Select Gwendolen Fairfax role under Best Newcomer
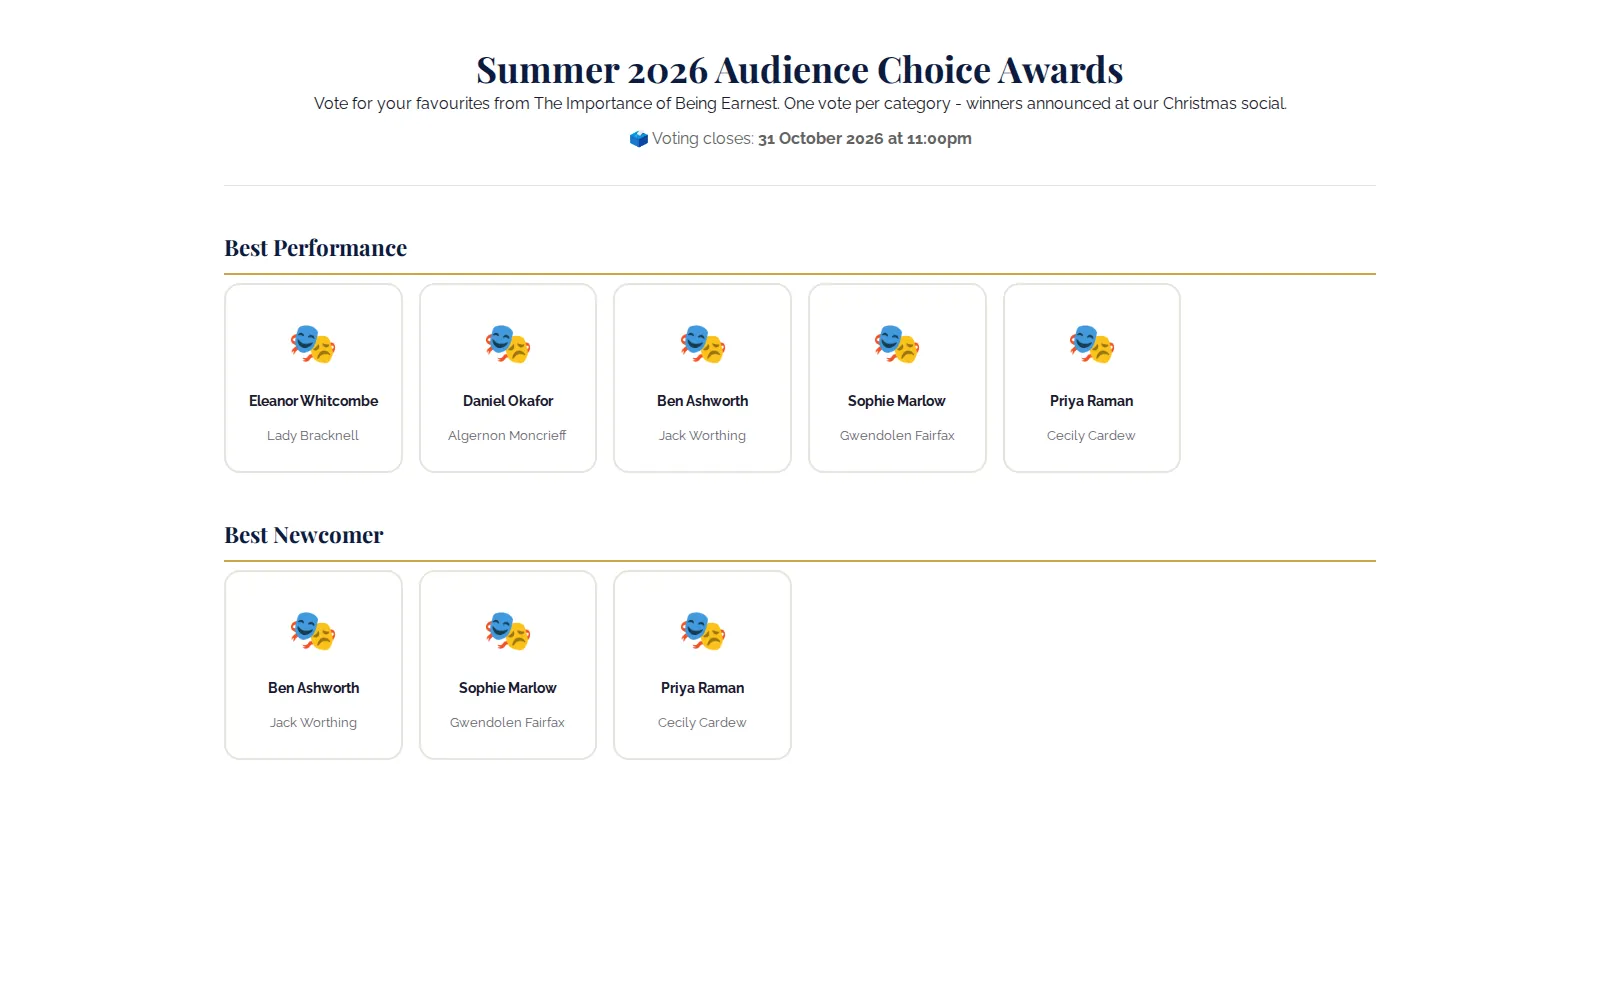The image size is (1600, 1000). coord(508,723)
